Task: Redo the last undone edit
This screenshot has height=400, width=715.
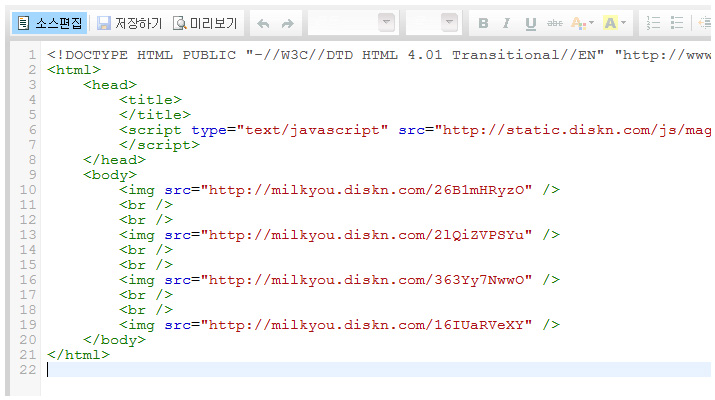Action: point(287,23)
